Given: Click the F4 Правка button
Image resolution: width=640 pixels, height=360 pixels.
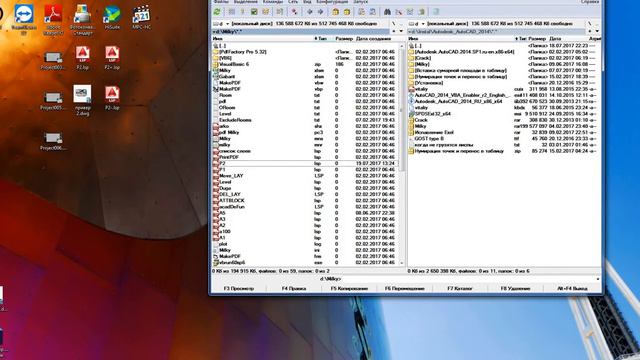Looking at the screenshot, I should 294,289.
